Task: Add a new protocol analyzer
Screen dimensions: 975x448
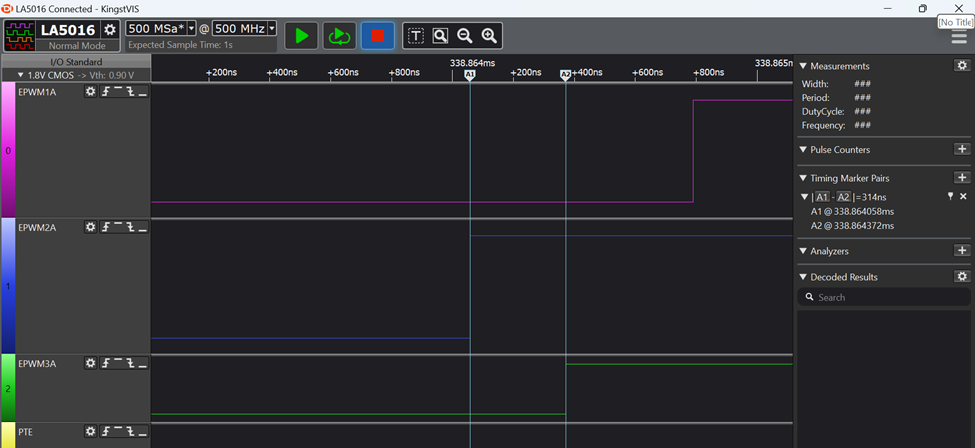Action: (962, 251)
